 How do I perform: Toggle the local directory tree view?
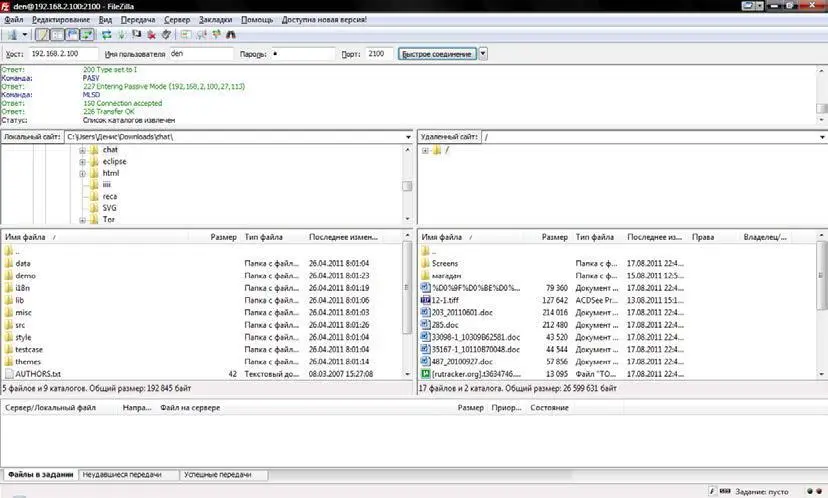pos(57,35)
